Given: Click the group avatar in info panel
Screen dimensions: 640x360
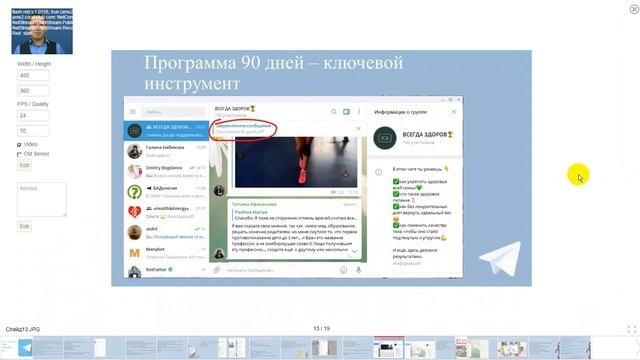Looking at the screenshot, I should click(x=385, y=138).
